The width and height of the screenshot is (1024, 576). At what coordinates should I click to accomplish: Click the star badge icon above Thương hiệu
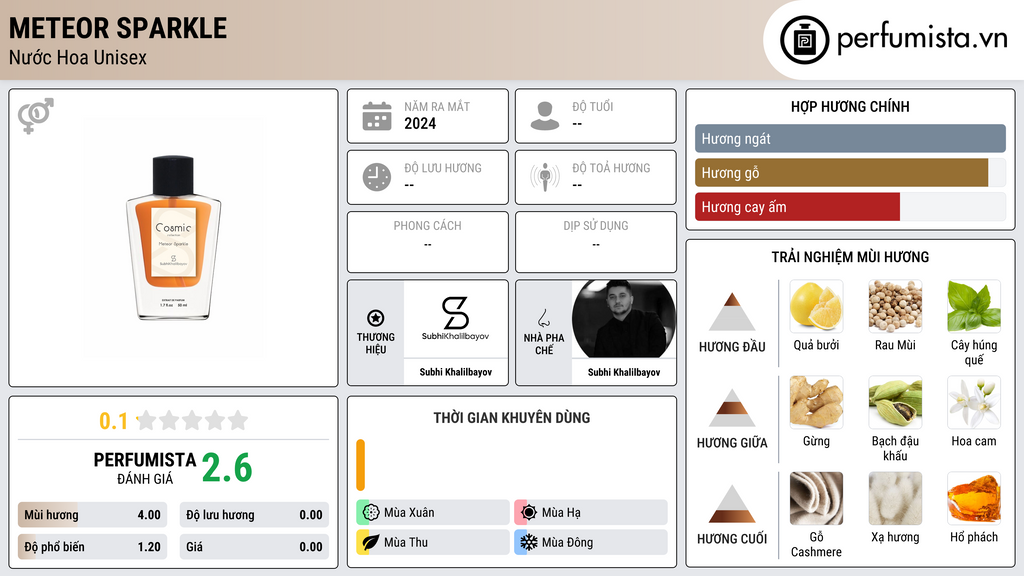tap(376, 318)
